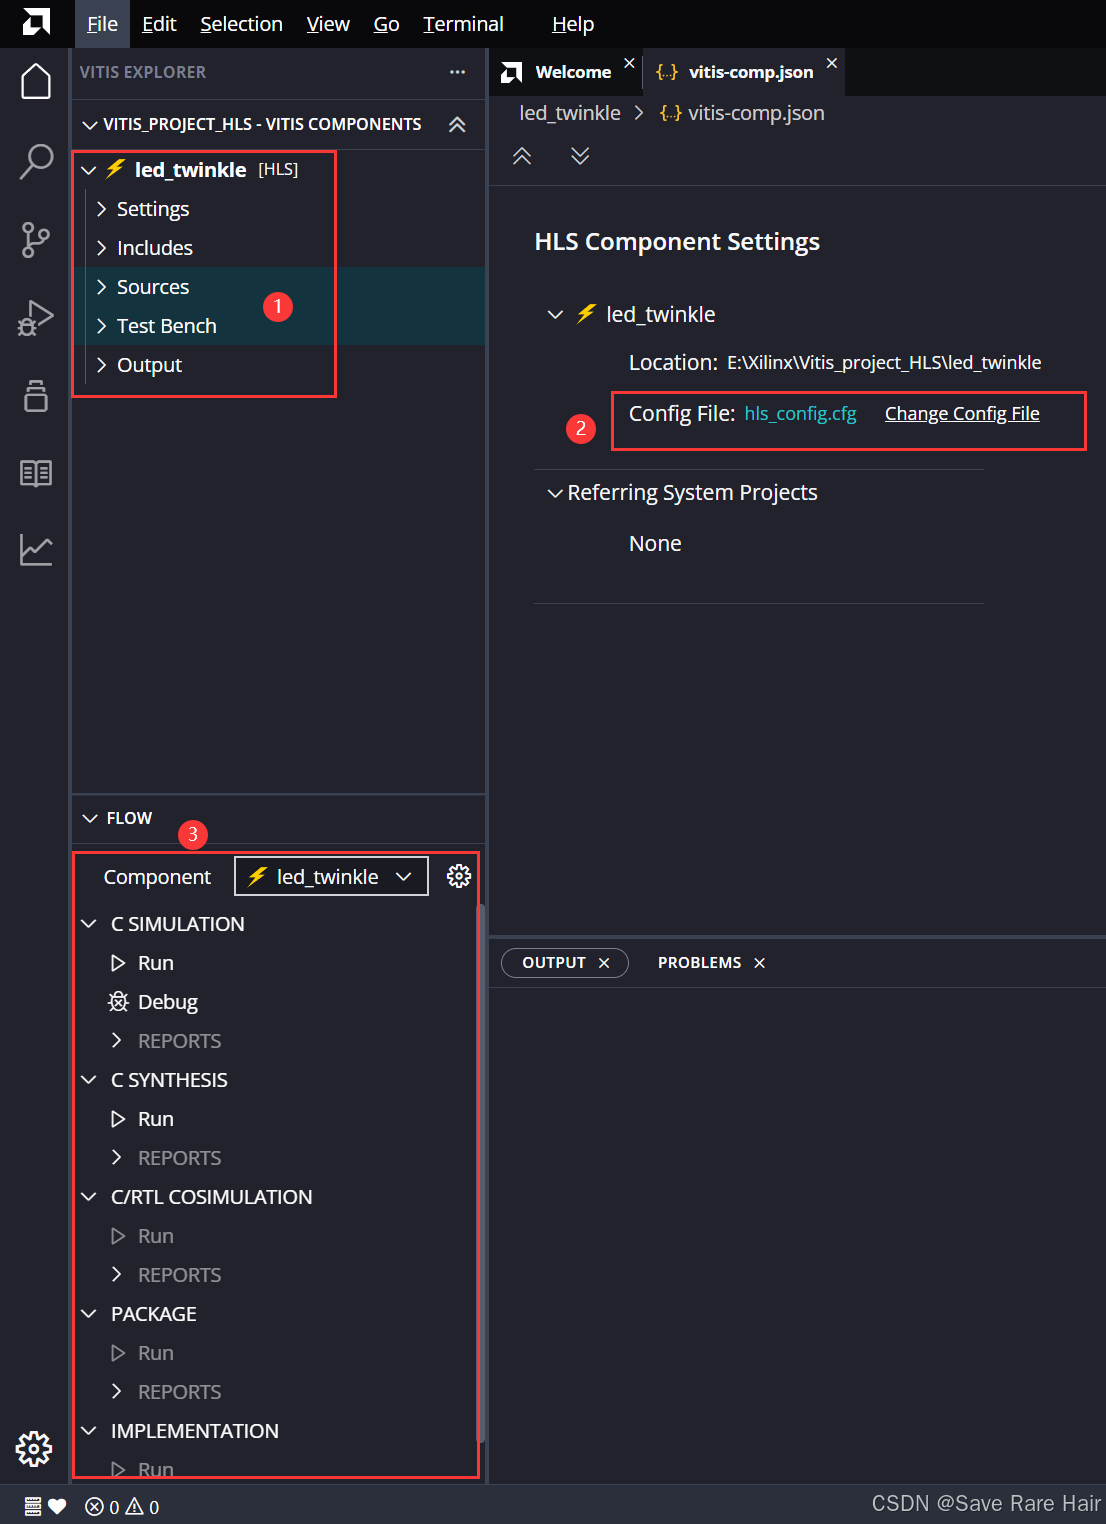Collapse VITIS_PROJECT_HLS components section
1106x1524 pixels.
[90, 124]
